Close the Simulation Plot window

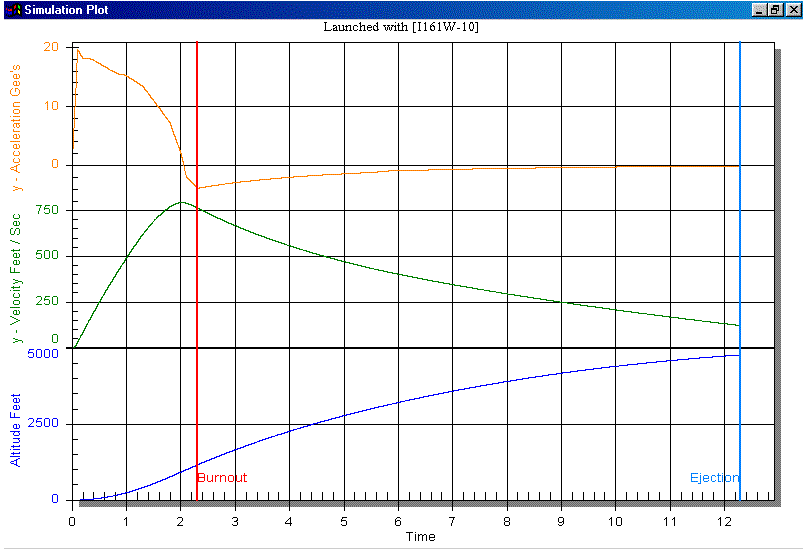(793, 10)
